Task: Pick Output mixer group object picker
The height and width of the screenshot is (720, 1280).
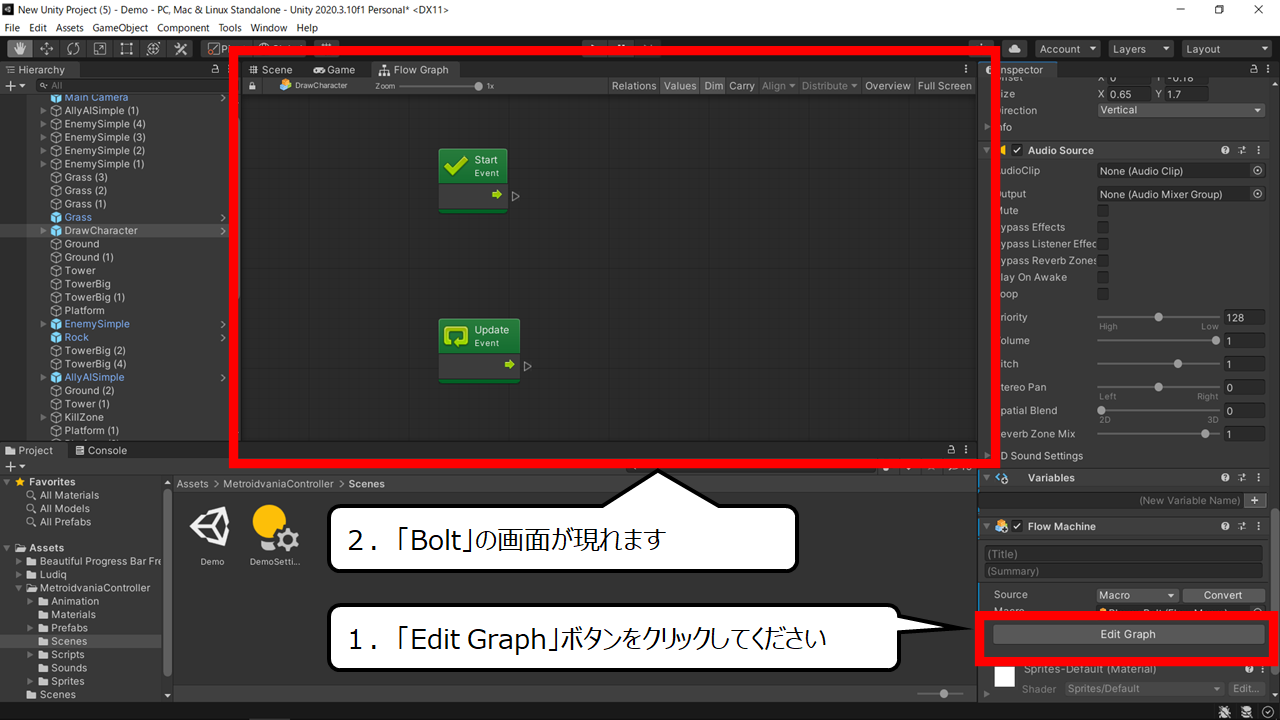Action: [1258, 194]
